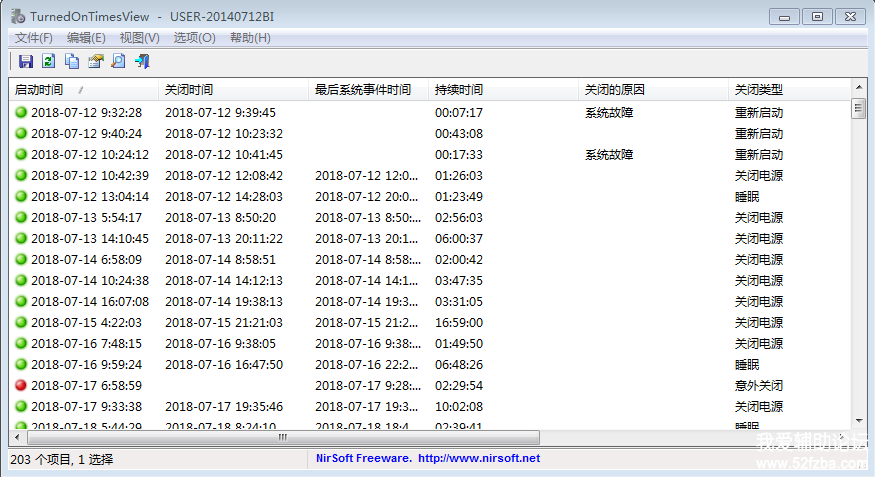Open the 选项(O) menu
This screenshot has height=477, width=875.
[194, 38]
